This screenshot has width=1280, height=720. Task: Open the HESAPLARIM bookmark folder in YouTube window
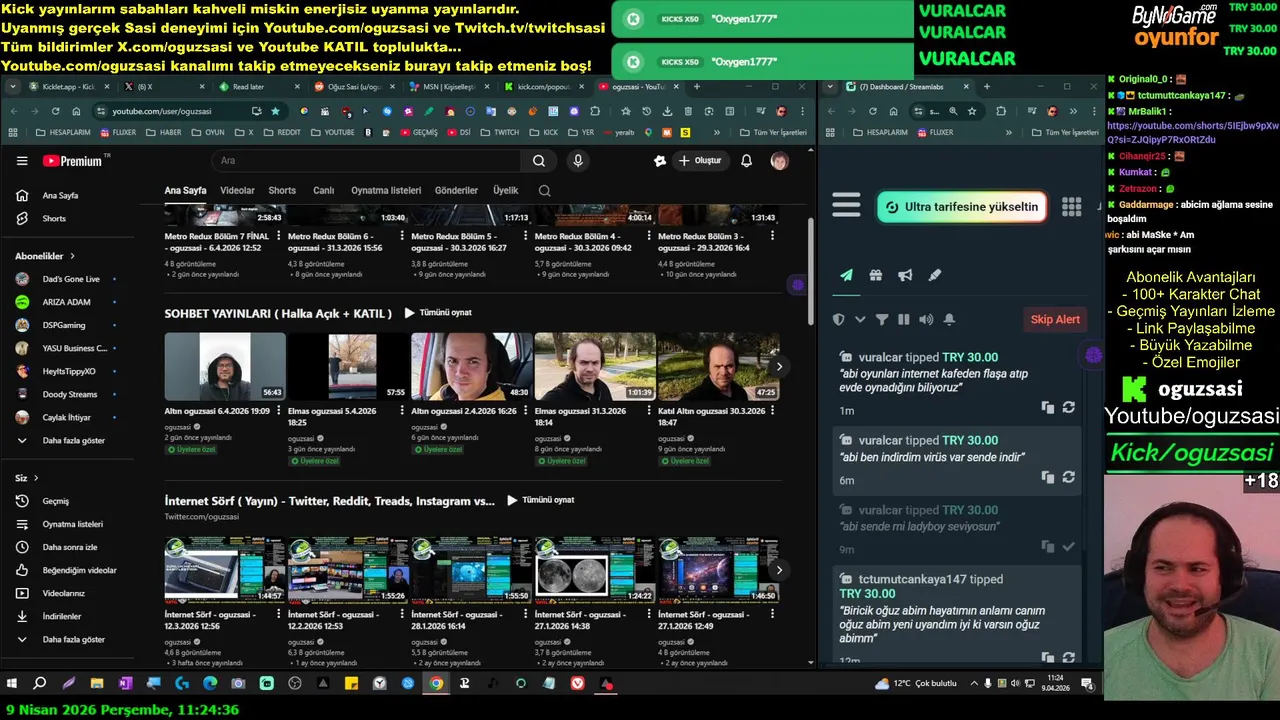point(61,132)
